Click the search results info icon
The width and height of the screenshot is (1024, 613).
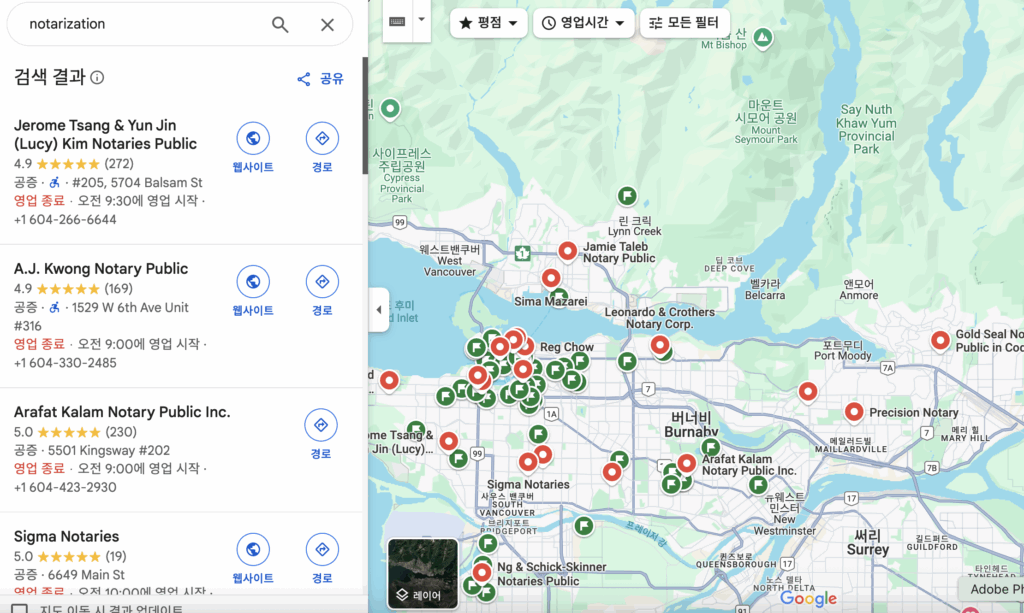tap(97, 78)
